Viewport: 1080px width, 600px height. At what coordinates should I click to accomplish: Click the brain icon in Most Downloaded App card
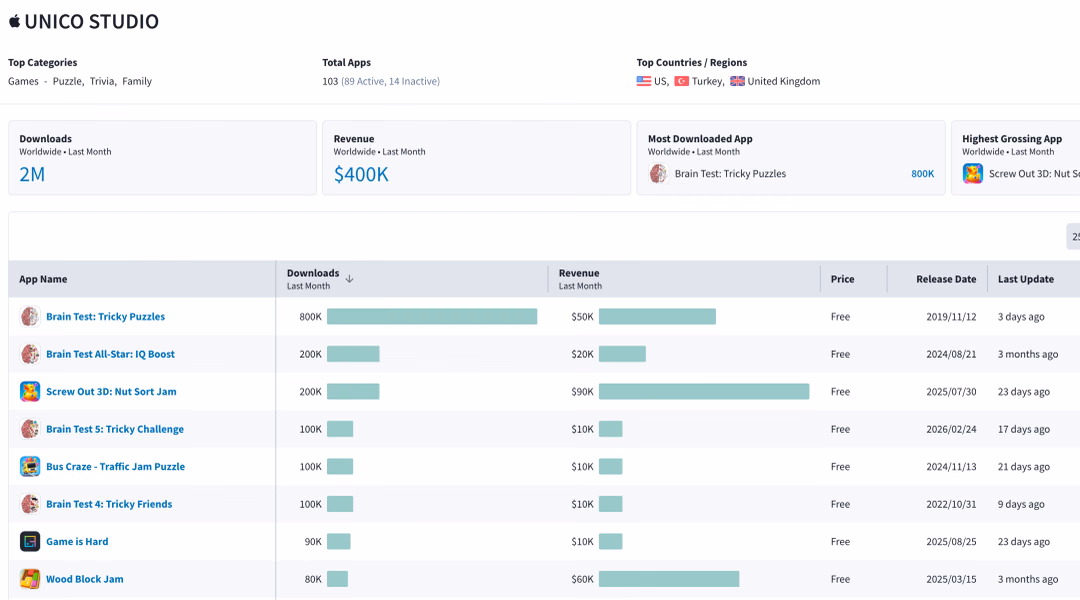(658, 174)
